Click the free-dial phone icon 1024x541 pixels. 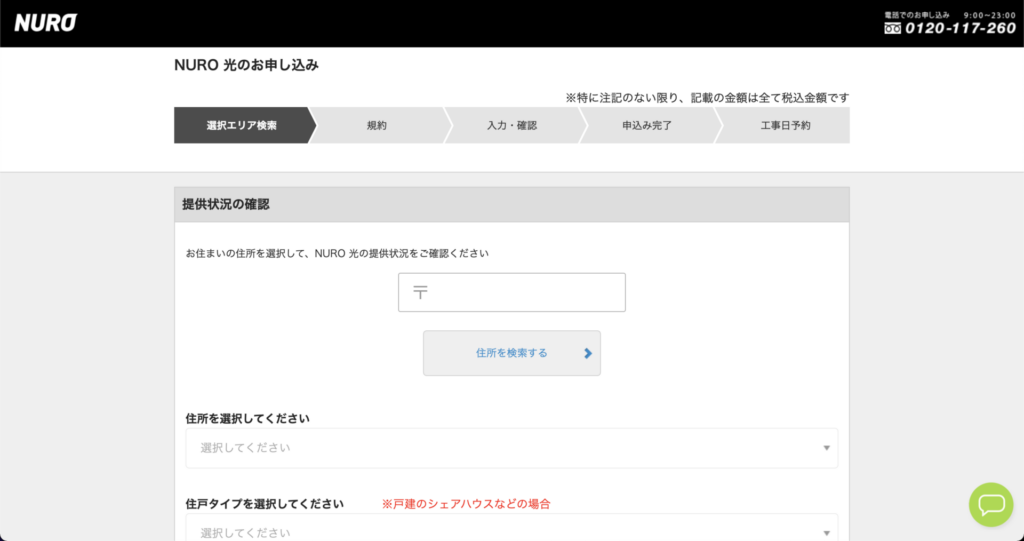point(893,28)
